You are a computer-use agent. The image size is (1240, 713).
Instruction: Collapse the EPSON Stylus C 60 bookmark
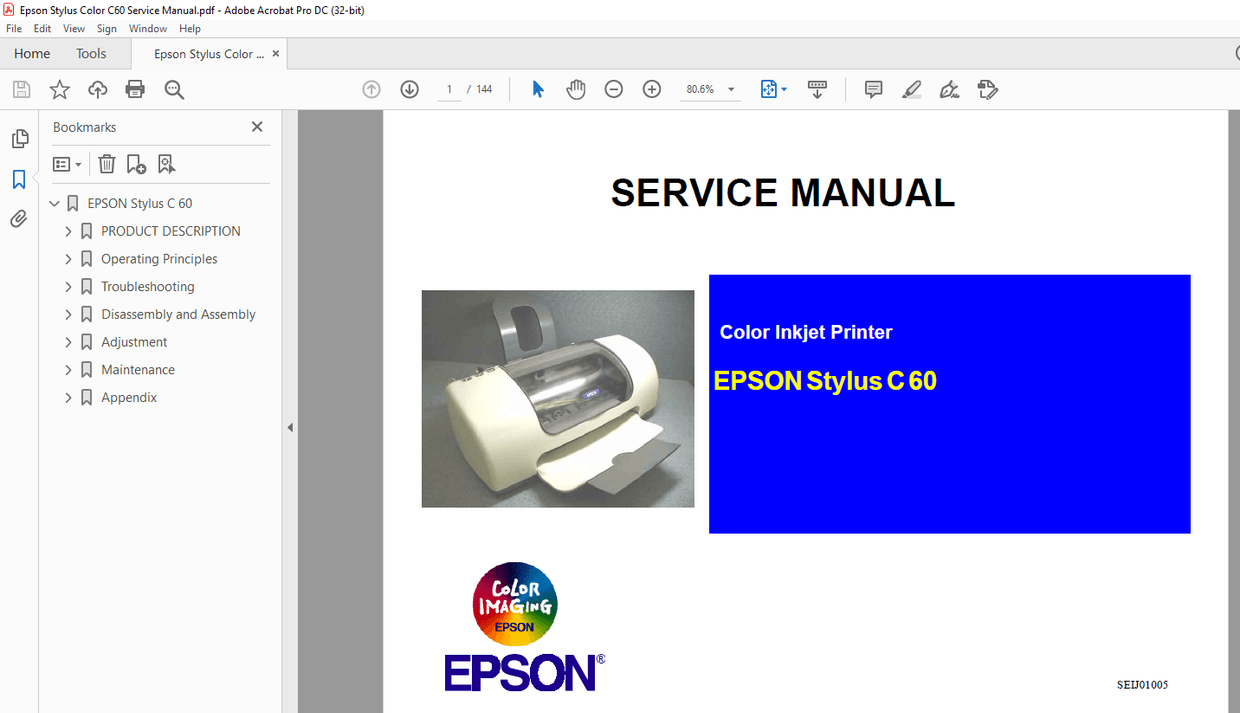click(54, 202)
